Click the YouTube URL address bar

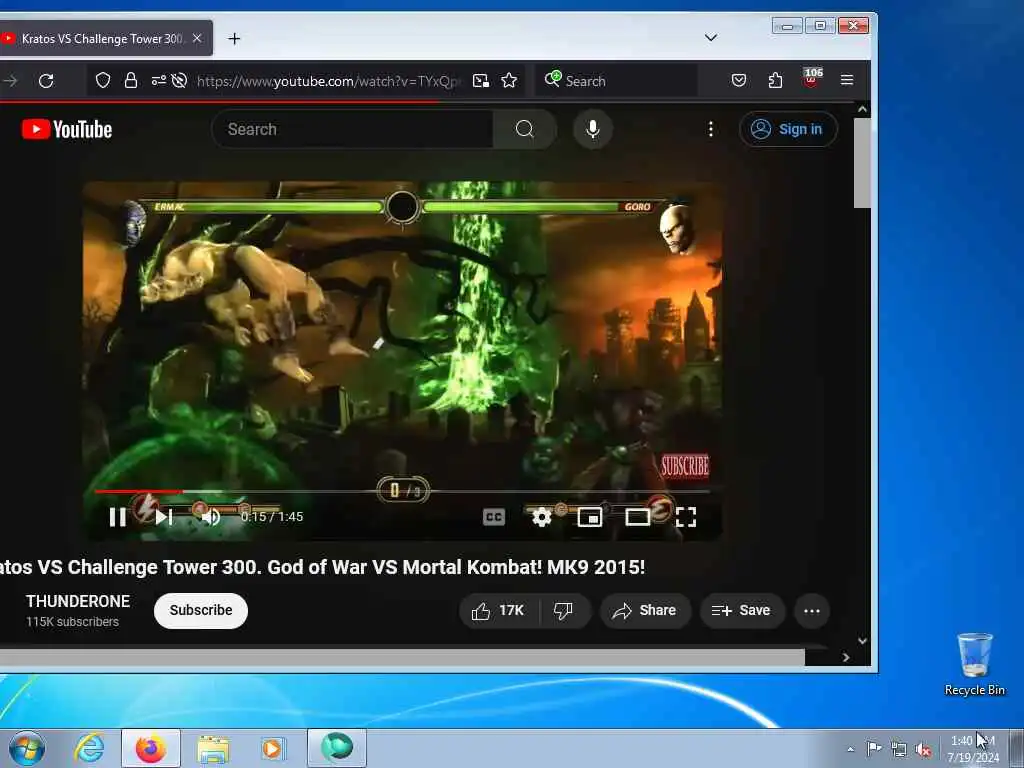(328, 81)
